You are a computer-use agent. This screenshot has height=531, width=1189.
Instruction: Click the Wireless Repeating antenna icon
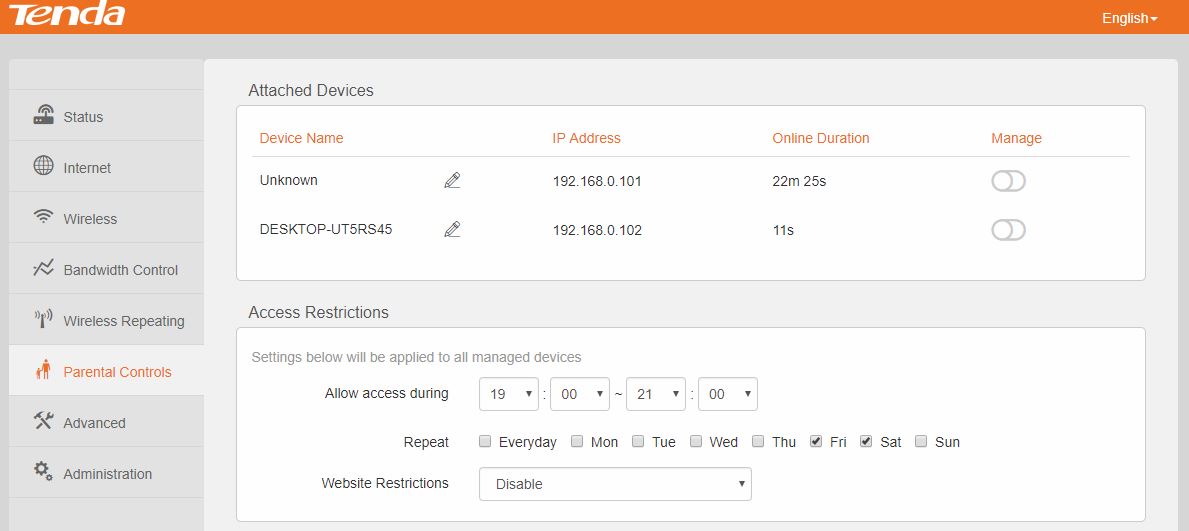pyautogui.click(x=43, y=319)
